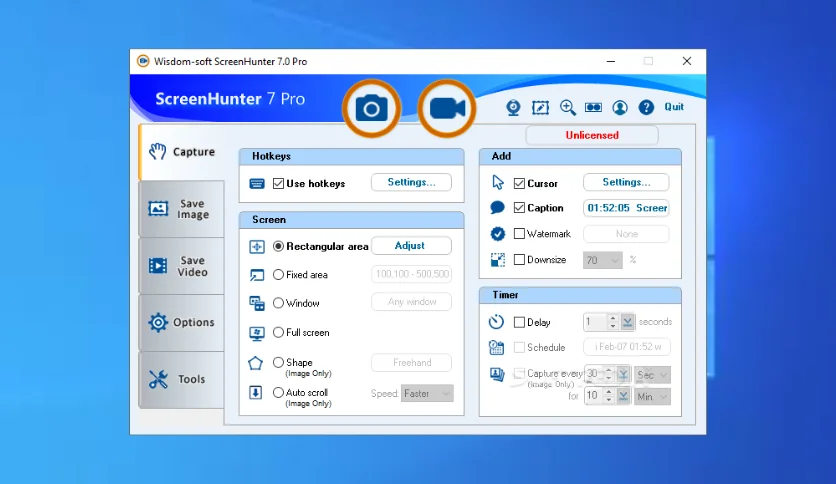Screen dimensions: 836x484
Task: Click the Shape pentagon icon
Action: pyautogui.click(x=255, y=364)
